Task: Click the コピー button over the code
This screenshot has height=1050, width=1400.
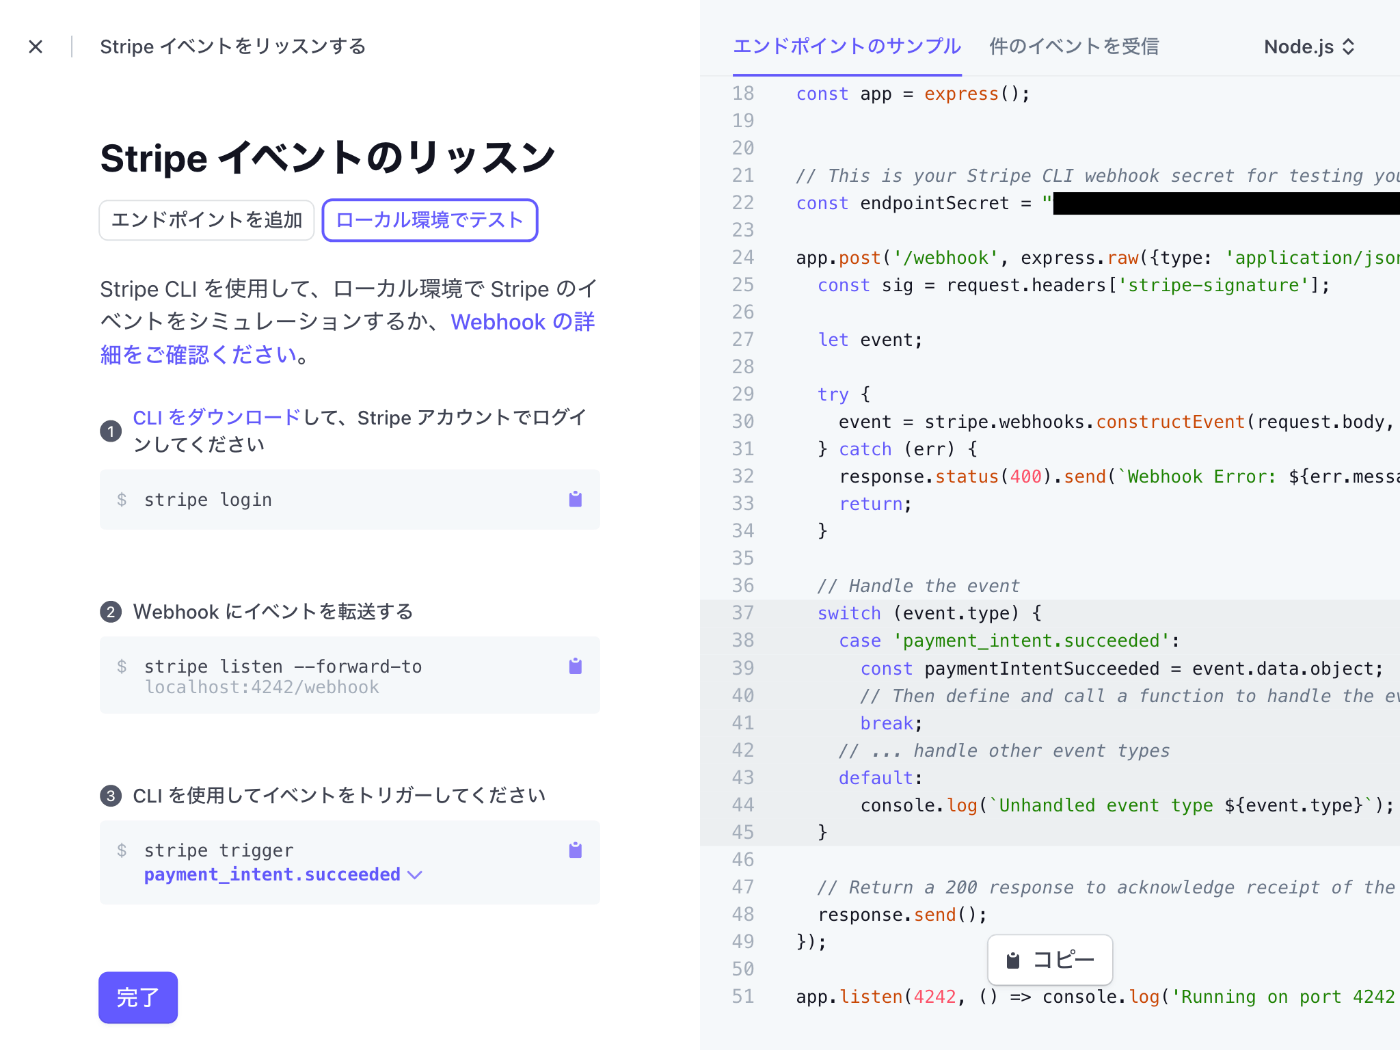Action: [1050, 960]
